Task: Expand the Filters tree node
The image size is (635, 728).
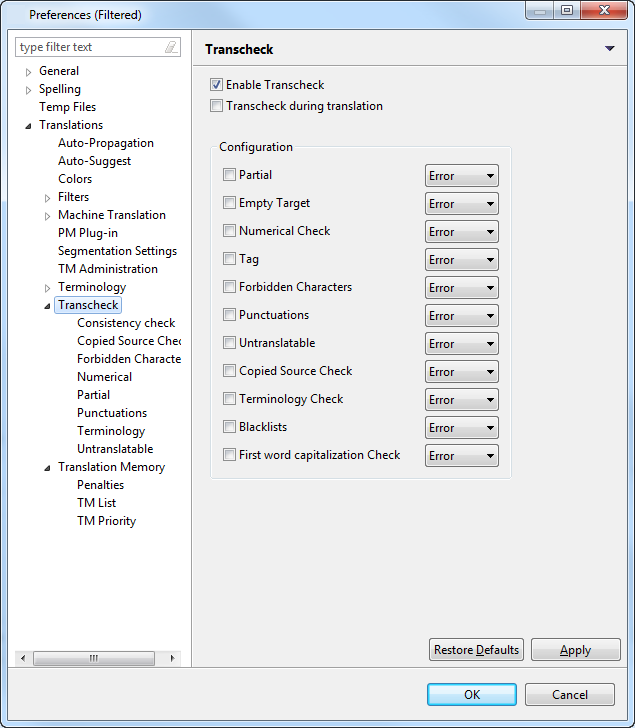Action: tap(47, 198)
